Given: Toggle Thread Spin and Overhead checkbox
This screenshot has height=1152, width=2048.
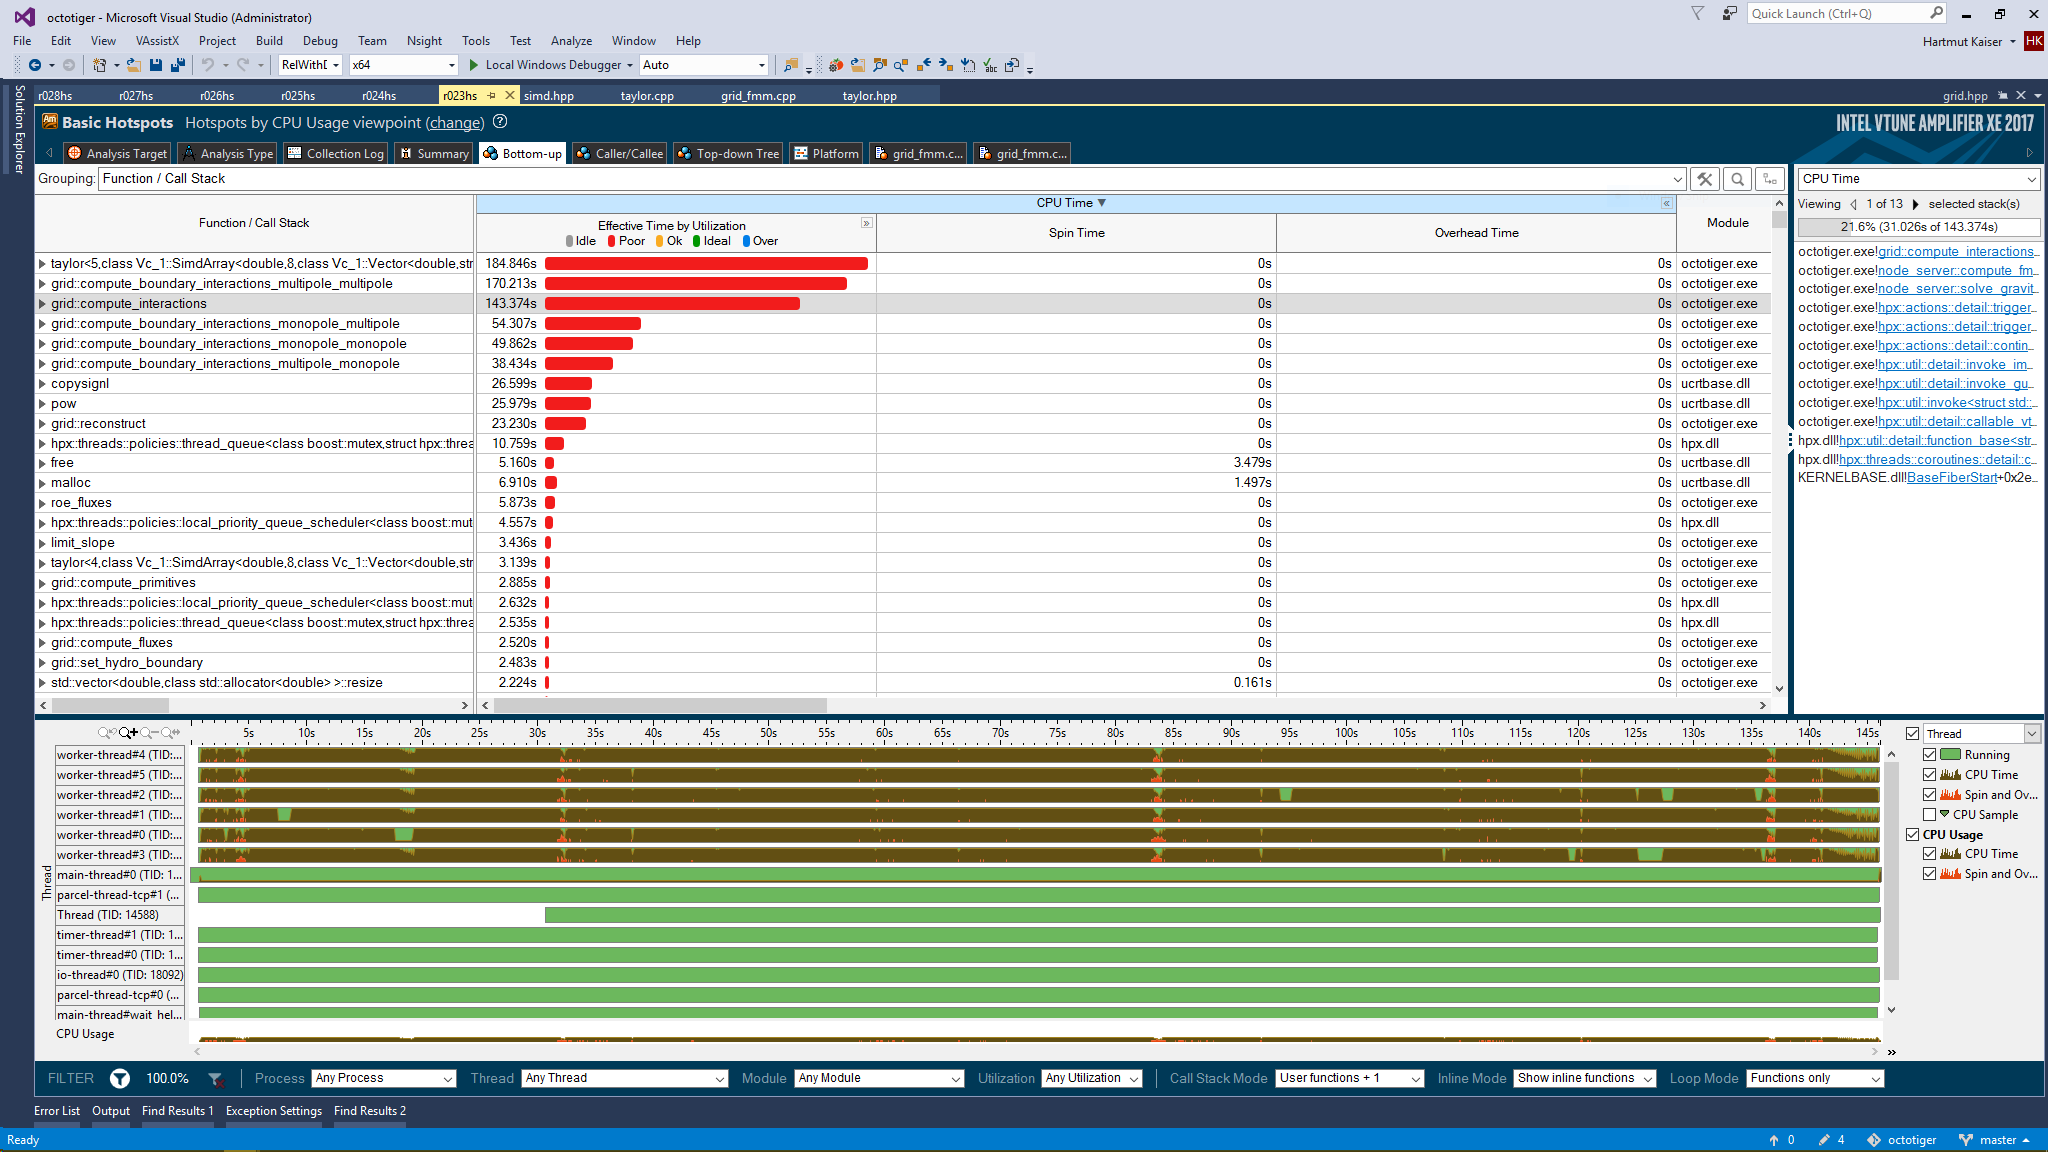Looking at the screenshot, I should (1930, 795).
